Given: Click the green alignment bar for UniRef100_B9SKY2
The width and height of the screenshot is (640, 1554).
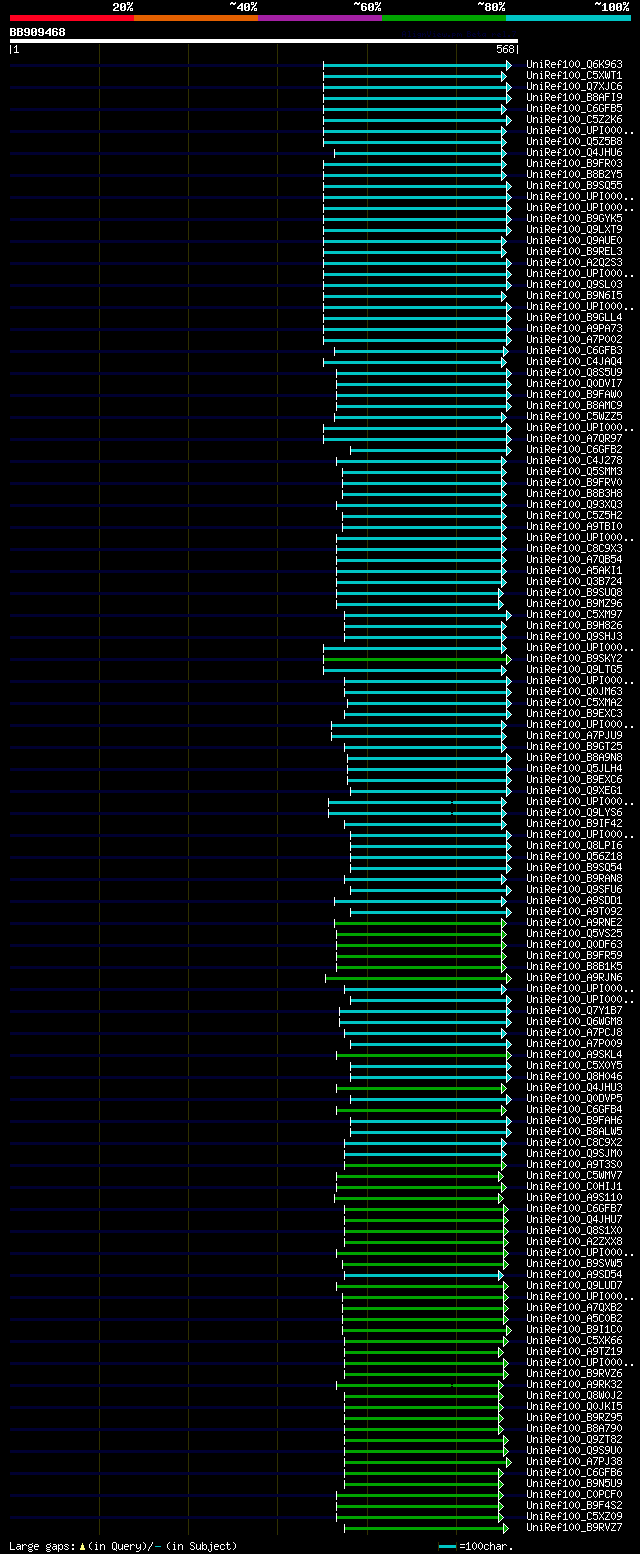Looking at the screenshot, I should (417, 659).
